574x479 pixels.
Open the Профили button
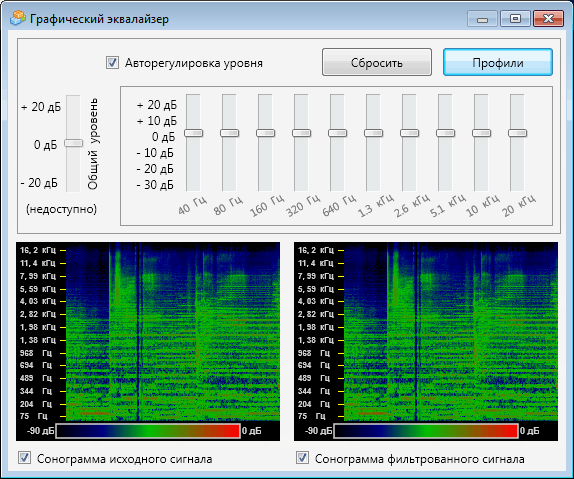[497, 63]
